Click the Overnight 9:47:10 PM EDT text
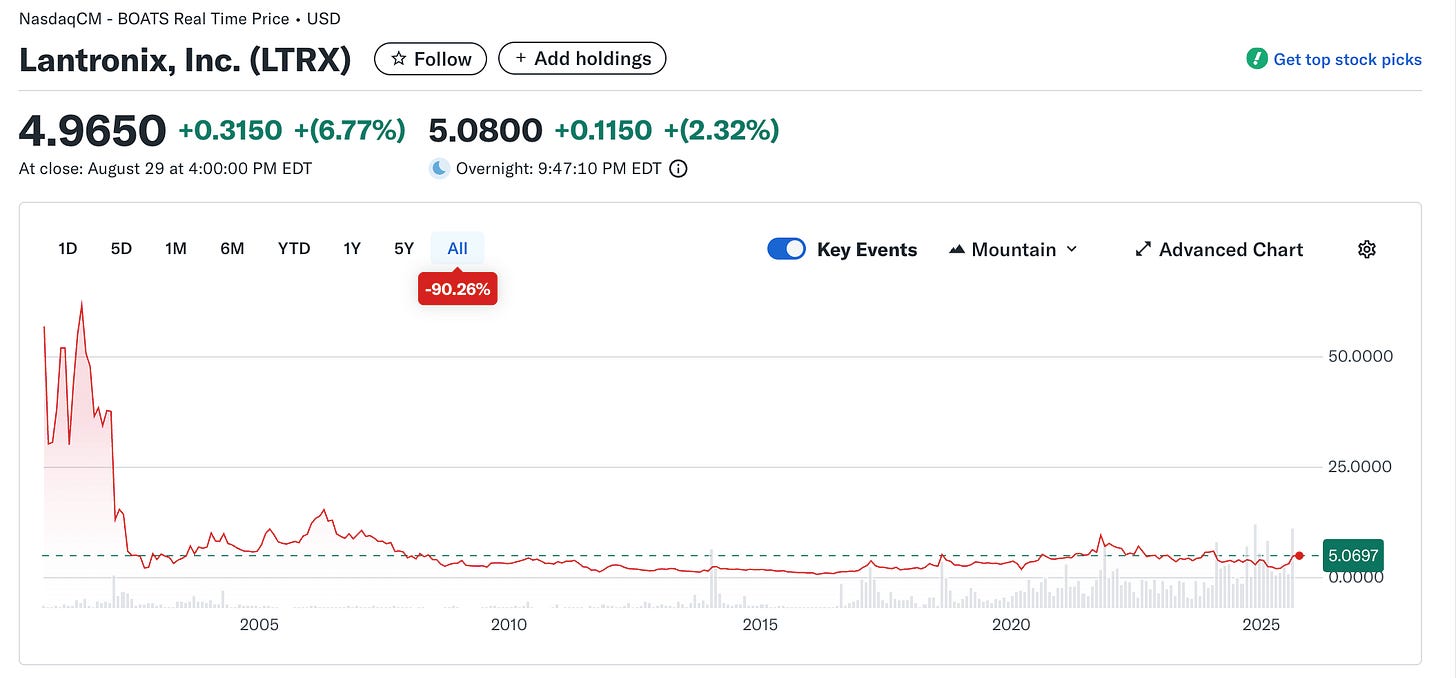This screenshot has width=1456, height=678. pyautogui.click(x=558, y=169)
